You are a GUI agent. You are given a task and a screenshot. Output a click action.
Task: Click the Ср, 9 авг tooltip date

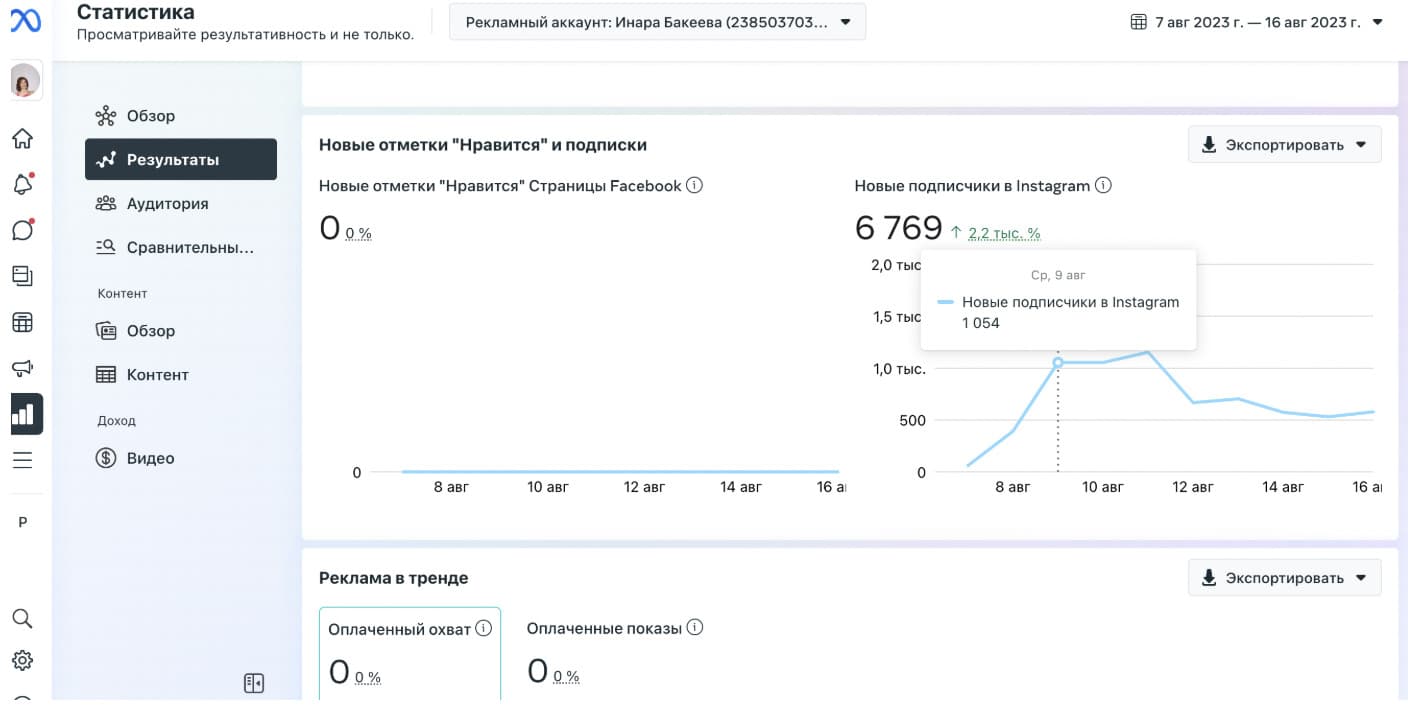(1058, 275)
